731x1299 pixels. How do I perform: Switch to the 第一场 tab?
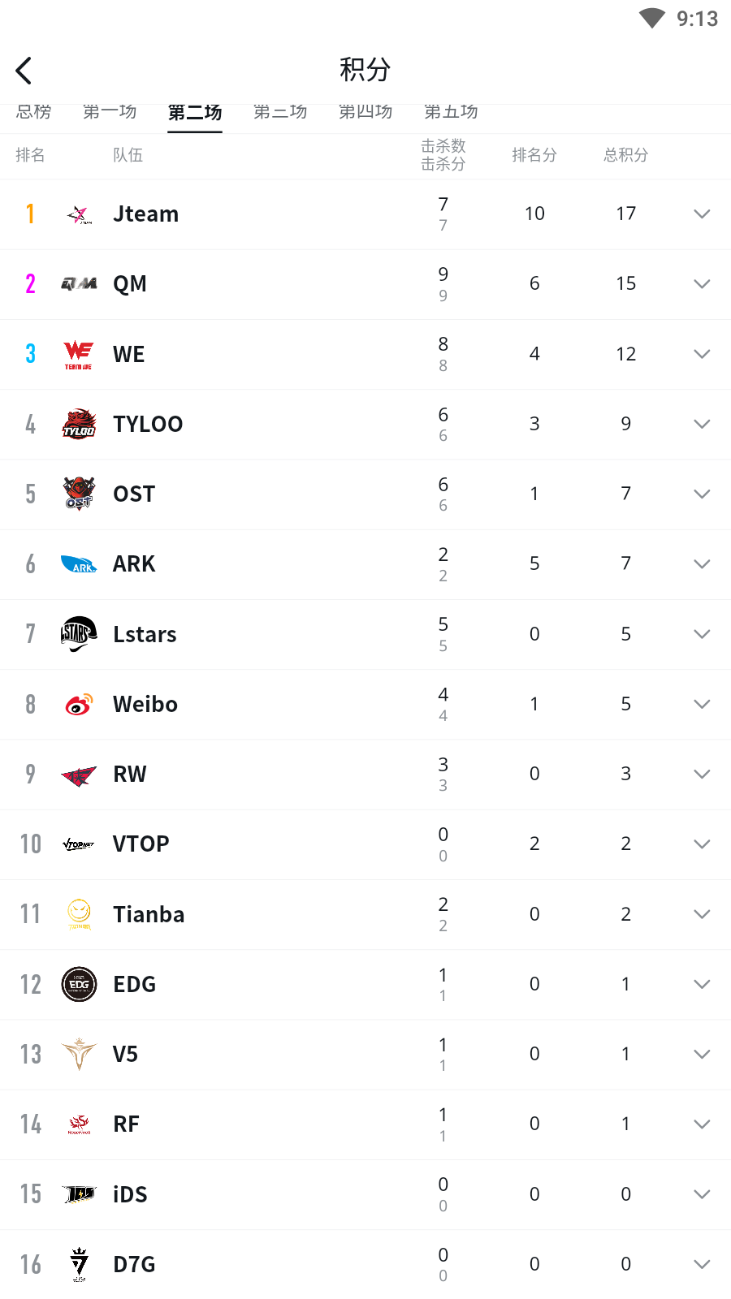110,112
